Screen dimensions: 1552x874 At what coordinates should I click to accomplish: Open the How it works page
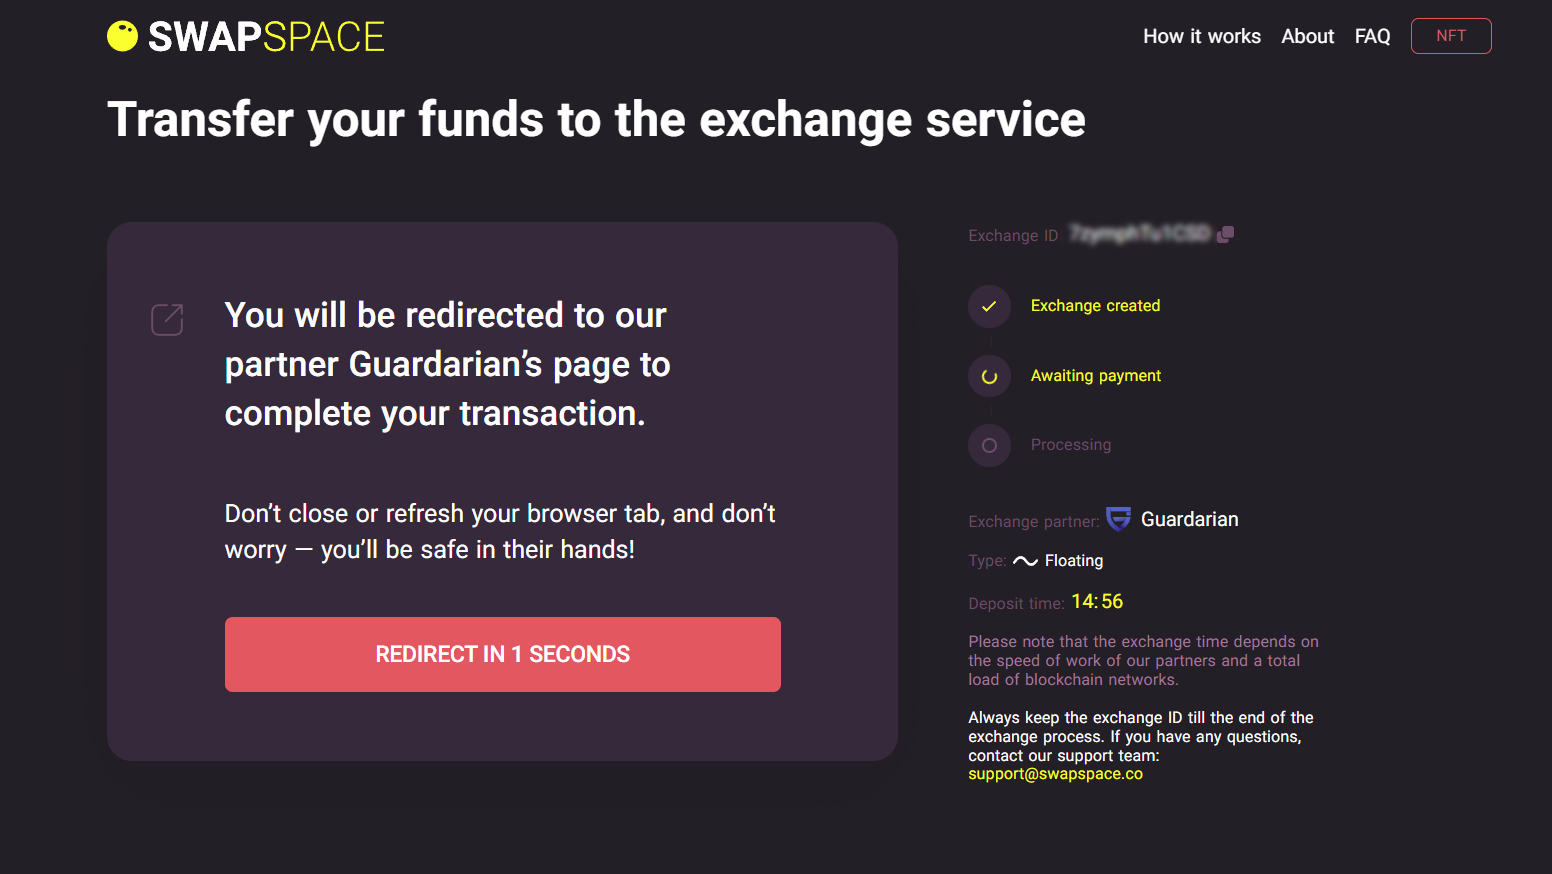point(1202,36)
